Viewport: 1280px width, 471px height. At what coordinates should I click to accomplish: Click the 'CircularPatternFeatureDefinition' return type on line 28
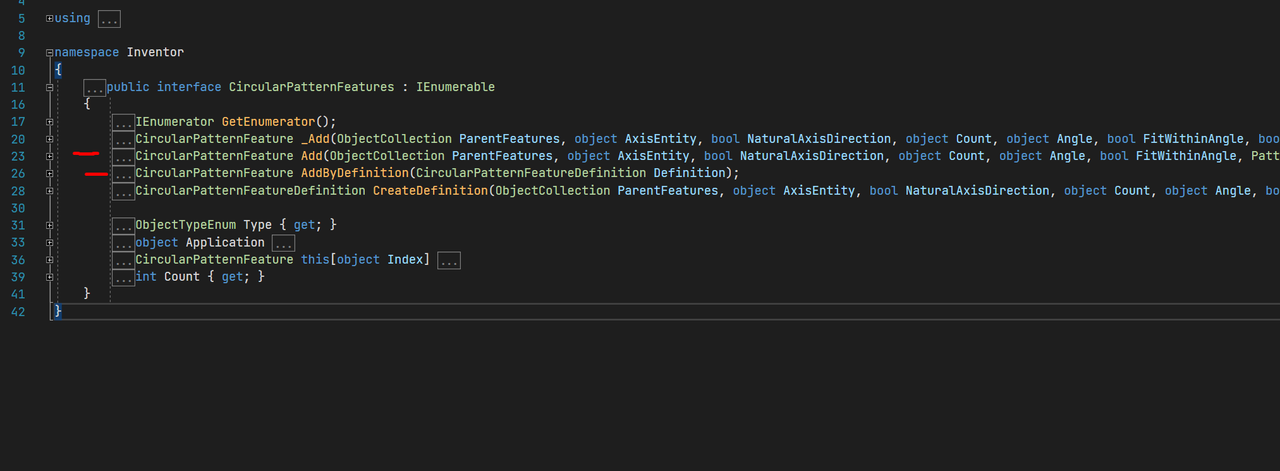click(x=250, y=190)
